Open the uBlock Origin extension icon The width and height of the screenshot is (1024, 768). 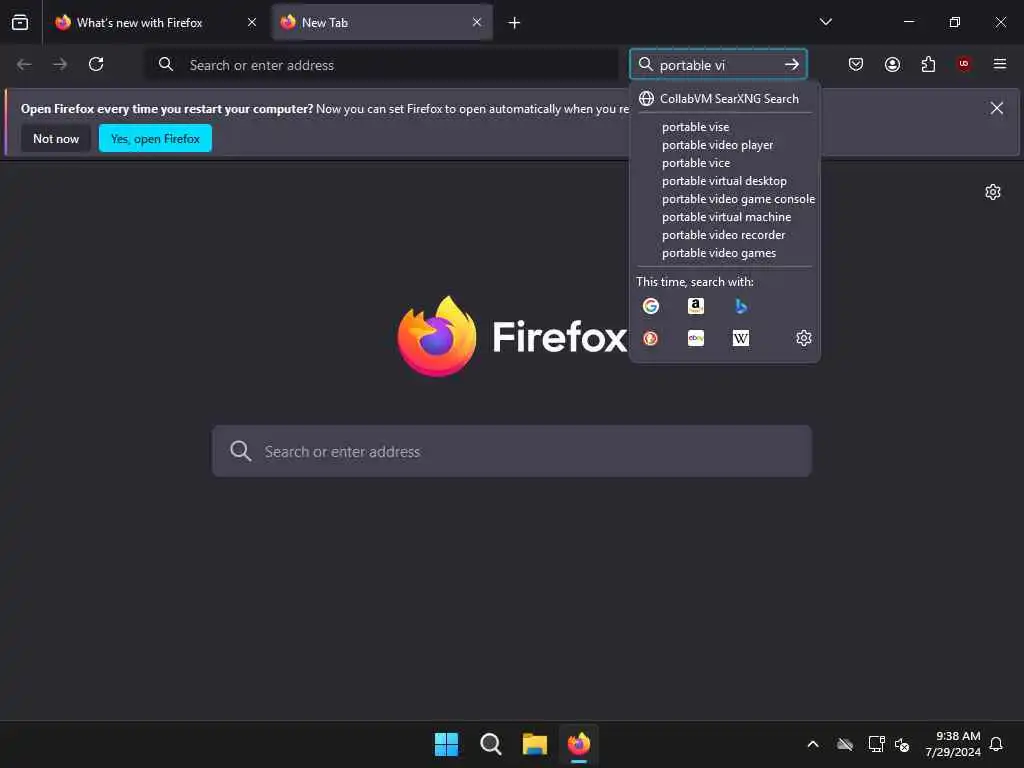point(964,64)
